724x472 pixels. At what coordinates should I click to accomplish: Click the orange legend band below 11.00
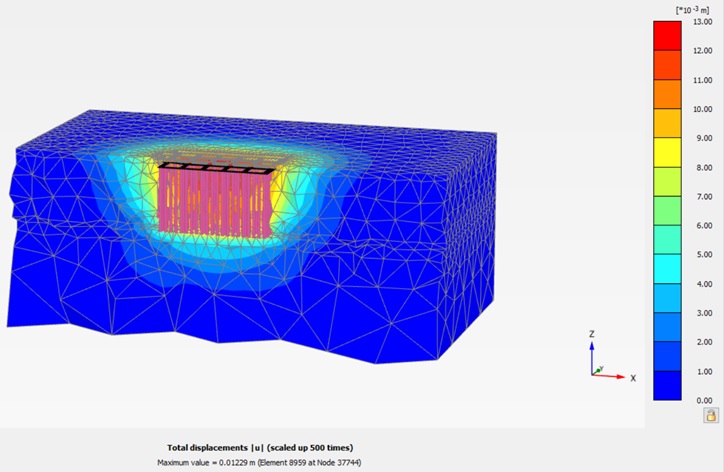[666, 94]
